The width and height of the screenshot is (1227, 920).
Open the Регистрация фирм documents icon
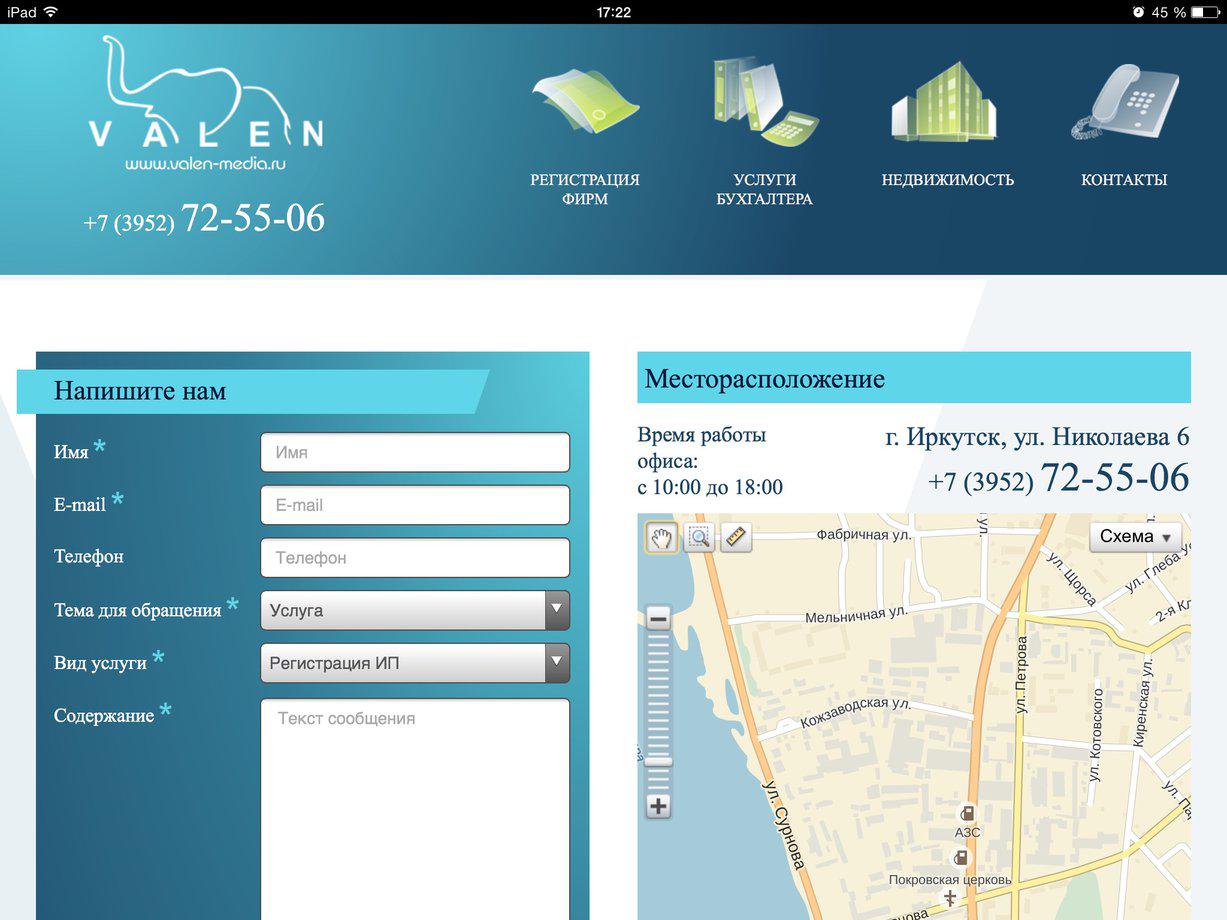[x=585, y=102]
